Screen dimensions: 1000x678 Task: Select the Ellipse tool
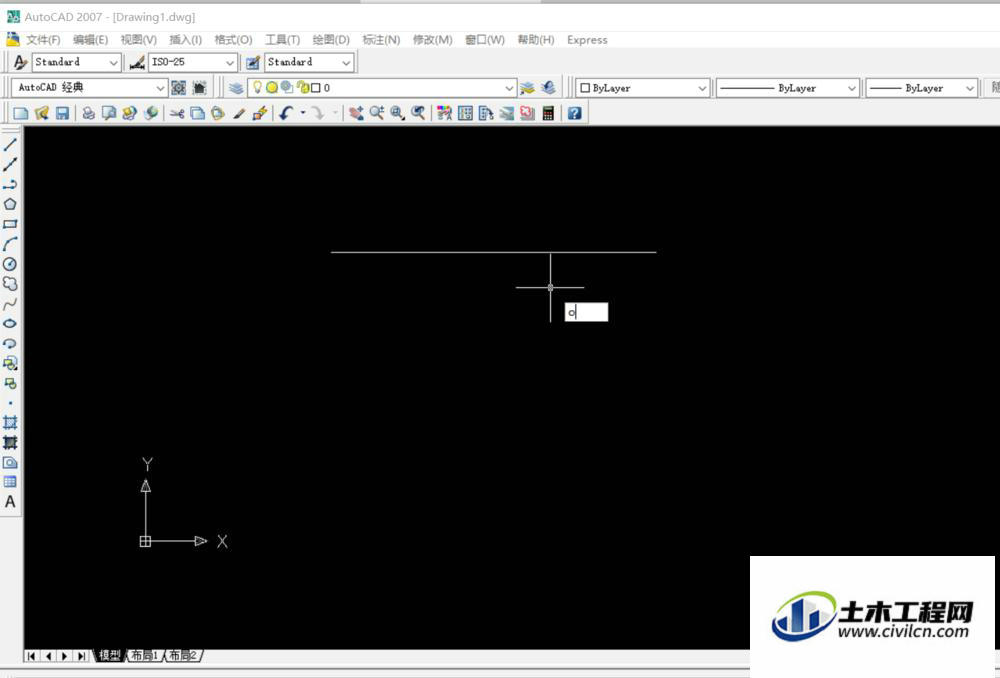click(x=10, y=323)
